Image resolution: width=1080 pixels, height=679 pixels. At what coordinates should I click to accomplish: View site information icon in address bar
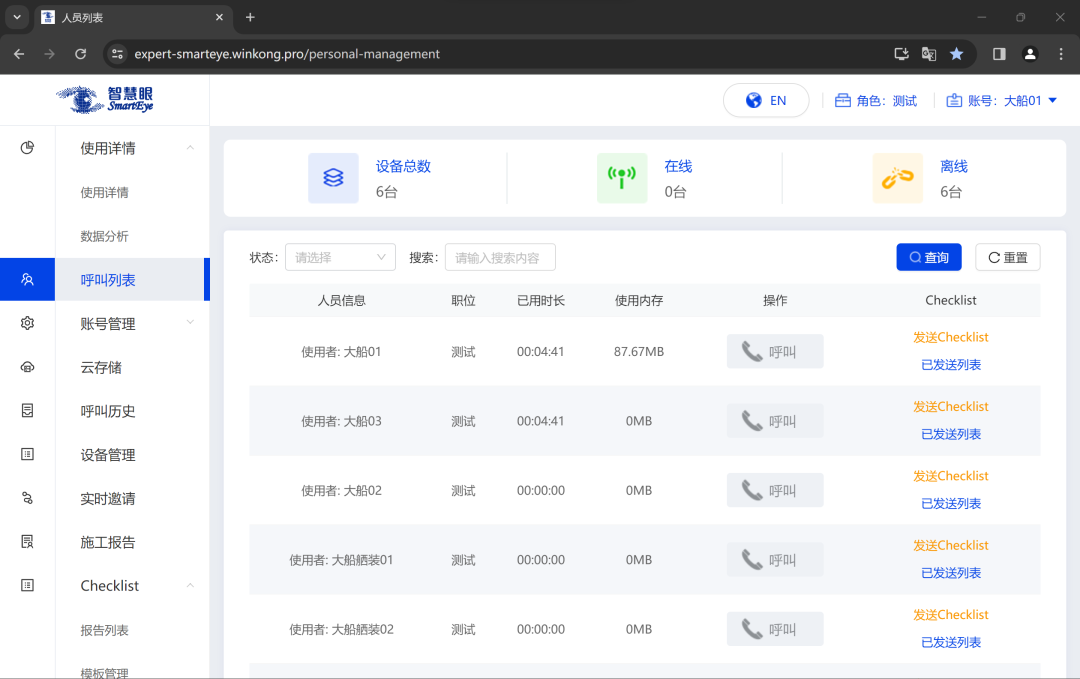[118, 54]
